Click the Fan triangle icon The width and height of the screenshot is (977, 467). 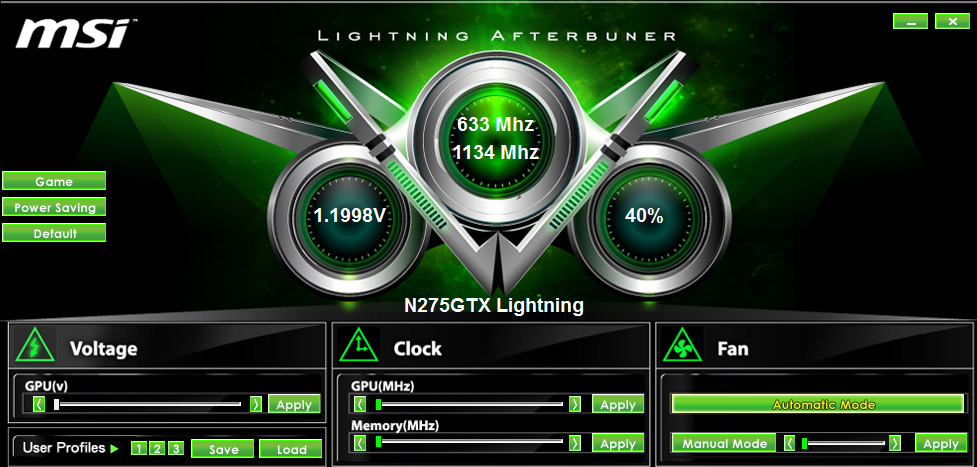coord(683,345)
